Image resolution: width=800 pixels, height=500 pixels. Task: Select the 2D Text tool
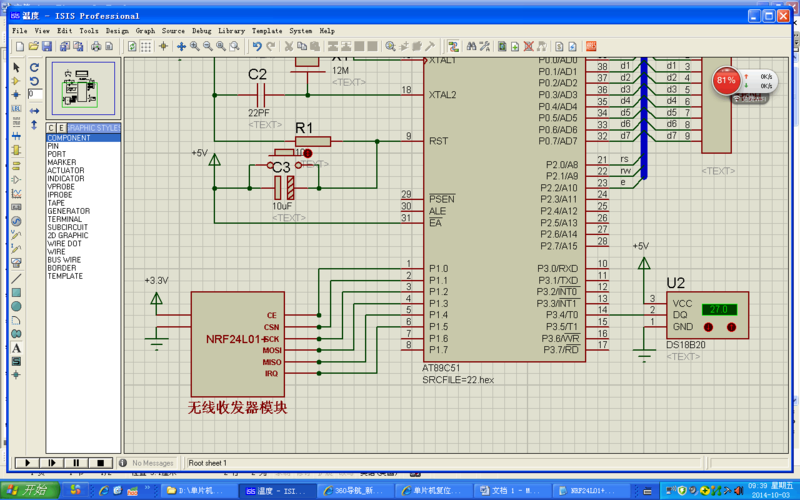point(16,348)
